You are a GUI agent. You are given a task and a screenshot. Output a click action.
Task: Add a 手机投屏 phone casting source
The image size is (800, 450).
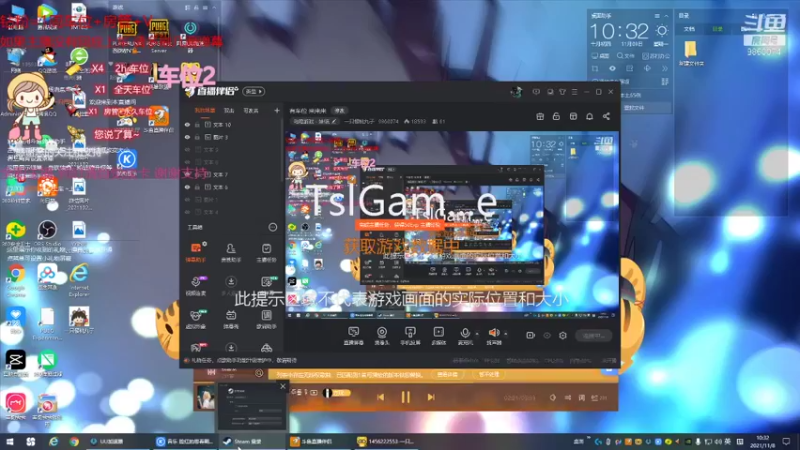coord(410,336)
